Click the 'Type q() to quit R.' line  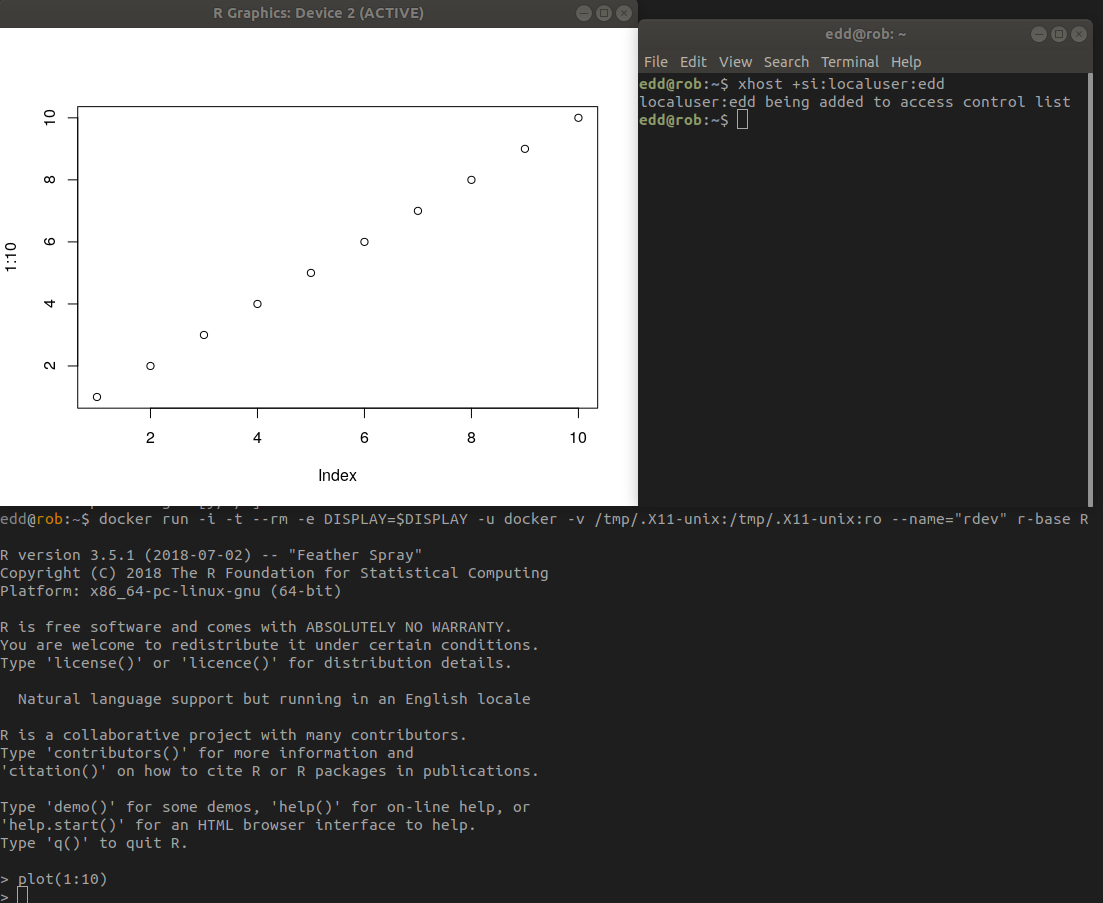click(x=94, y=843)
